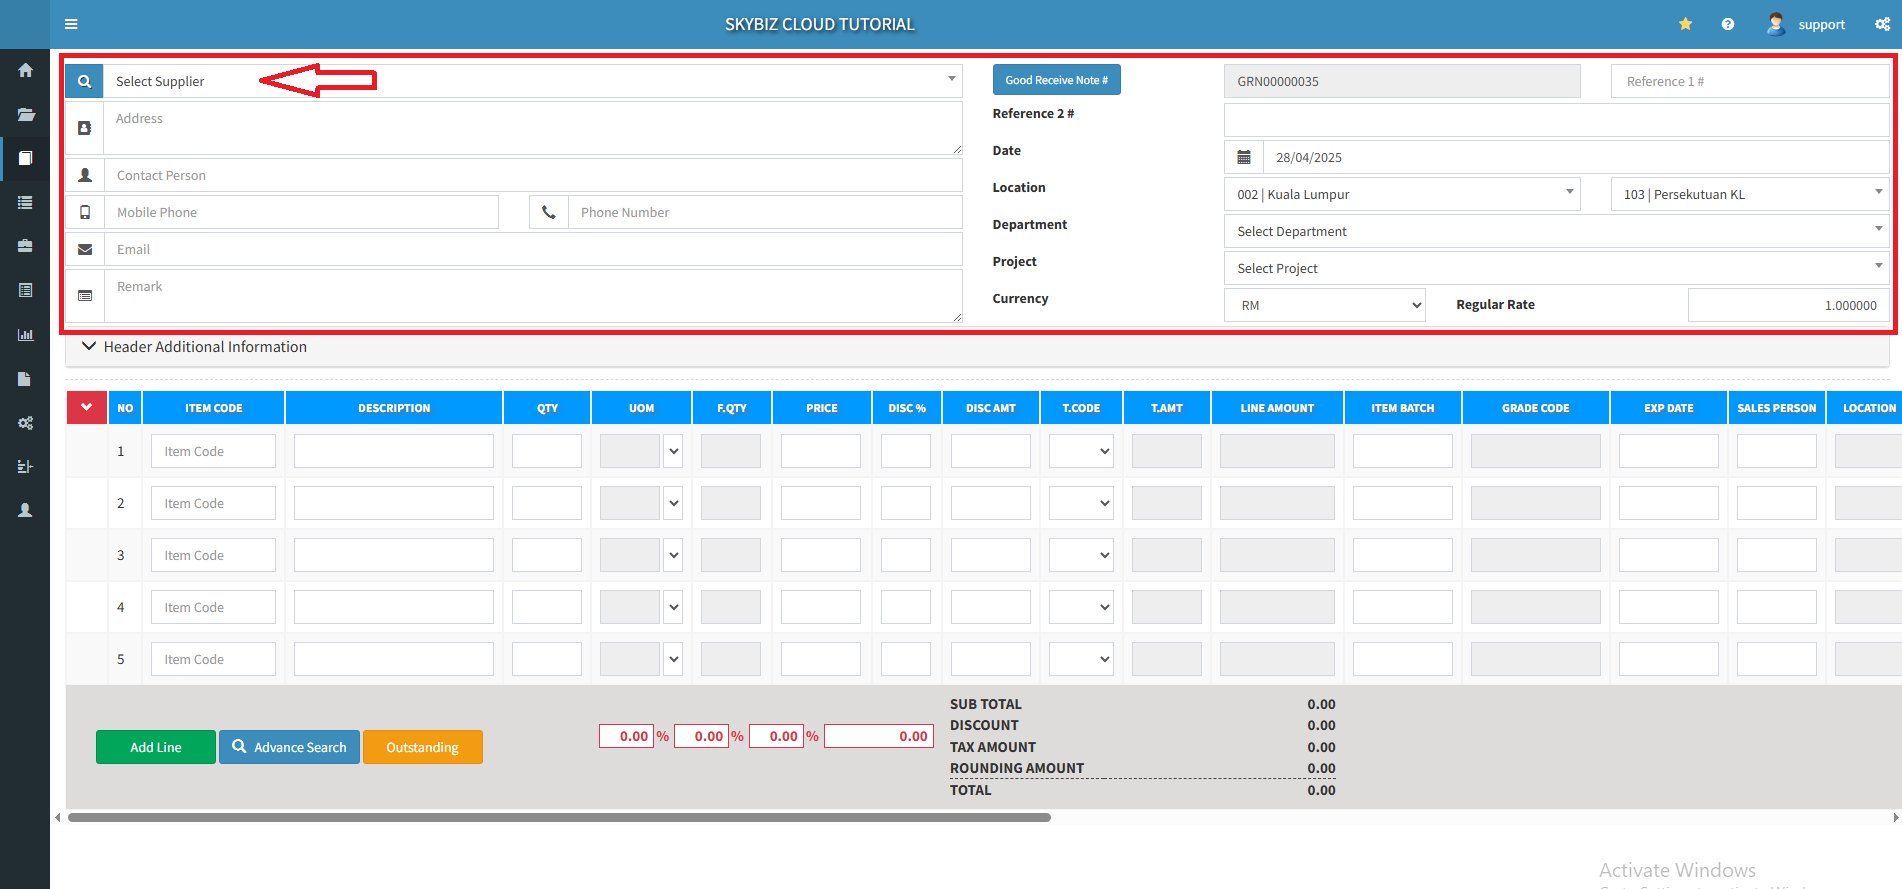The height and width of the screenshot is (889, 1902).
Task: Open the bar chart reports sidebar icon
Action: coord(25,335)
